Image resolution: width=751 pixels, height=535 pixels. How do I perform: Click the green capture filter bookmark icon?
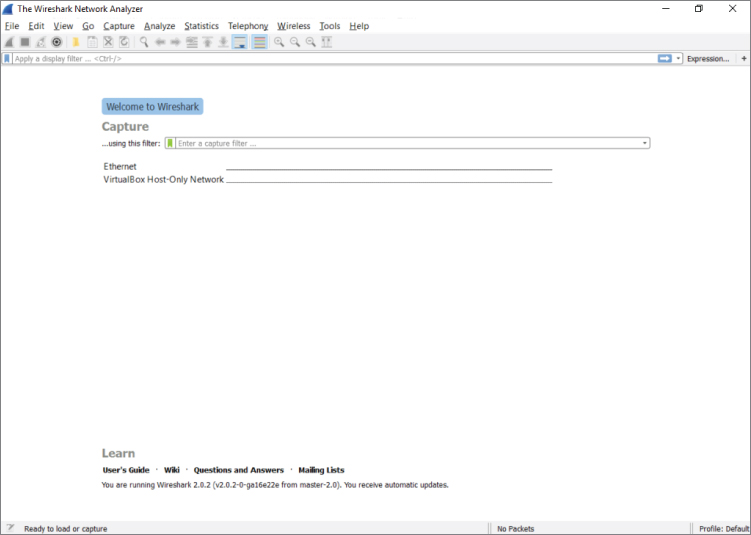click(170, 143)
